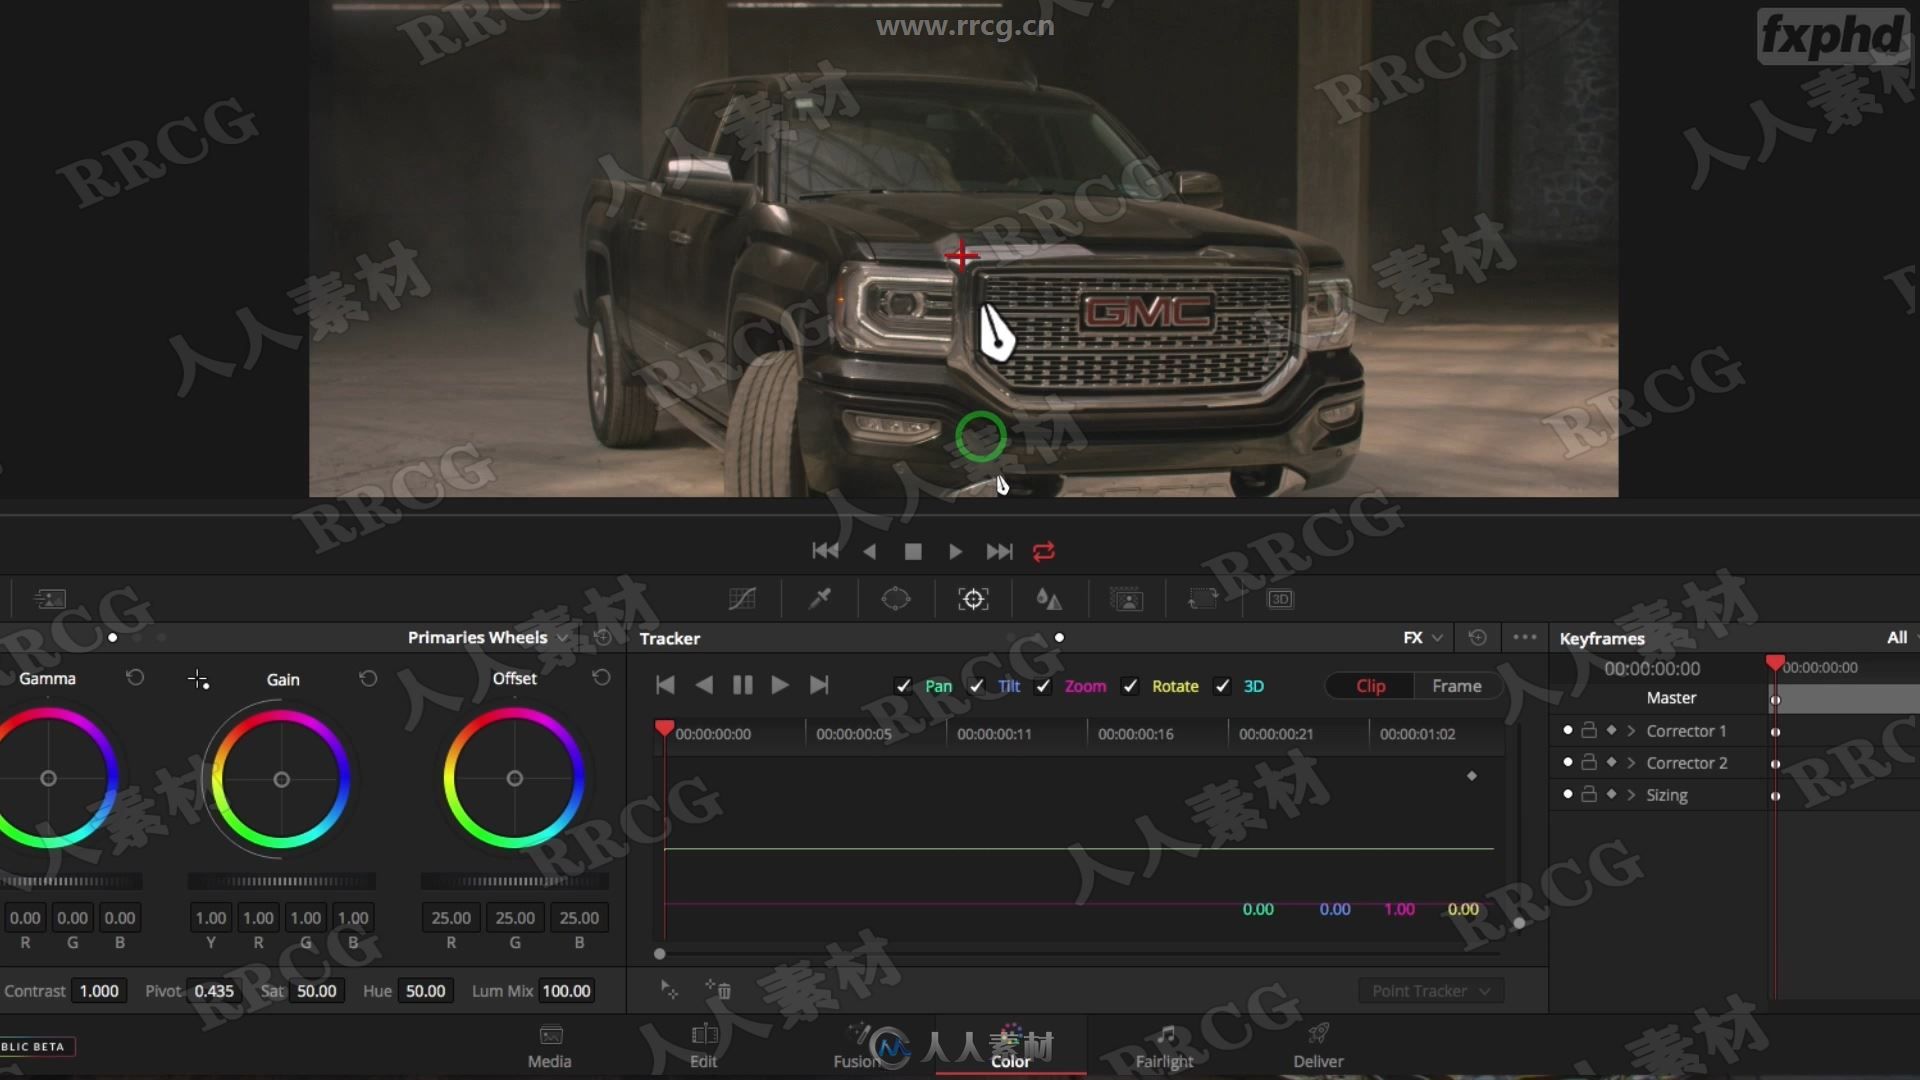Image resolution: width=1920 pixels, height=1080 pixels.
Task: Open the FX tracker mode dropdown
Action: coord(1423,637)
